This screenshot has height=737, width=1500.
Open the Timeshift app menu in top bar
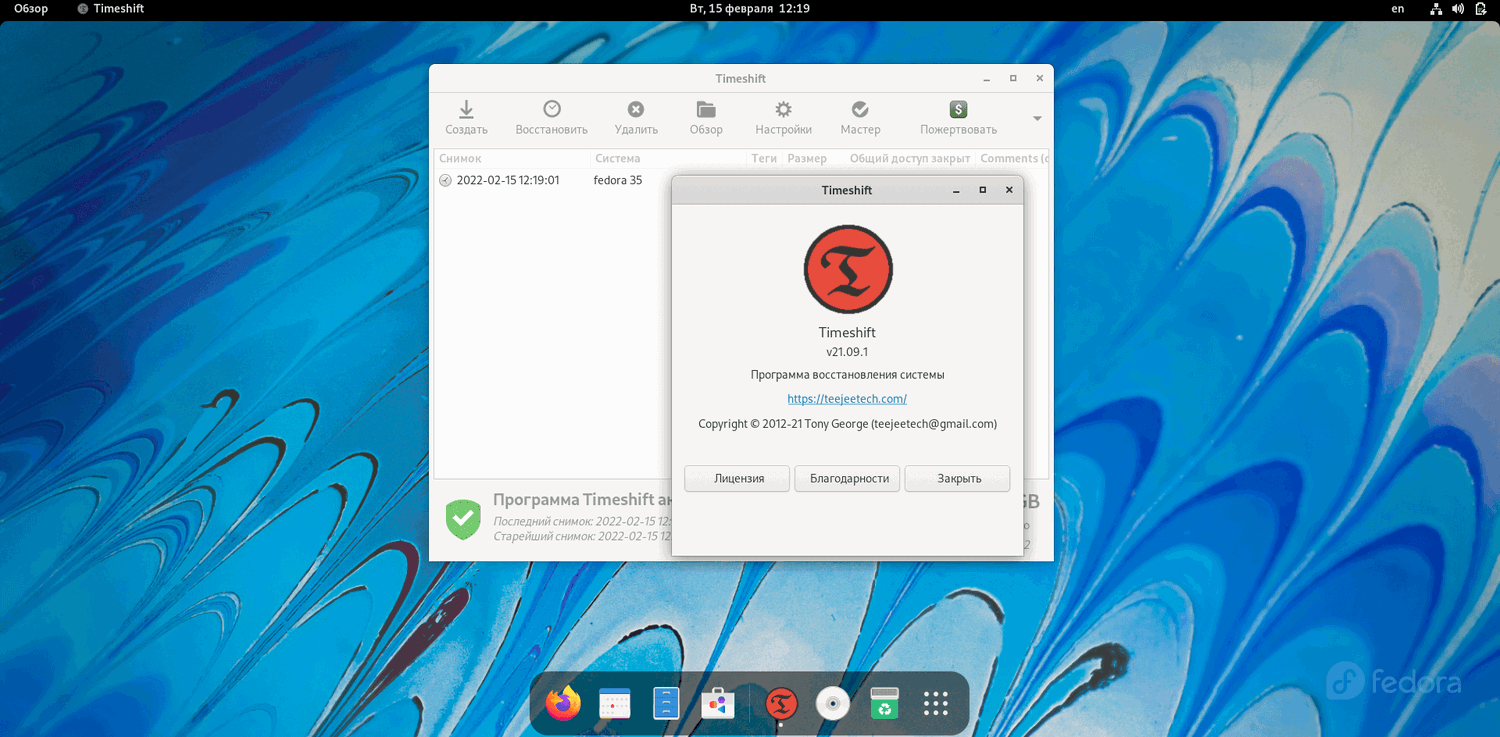[111, 9]
